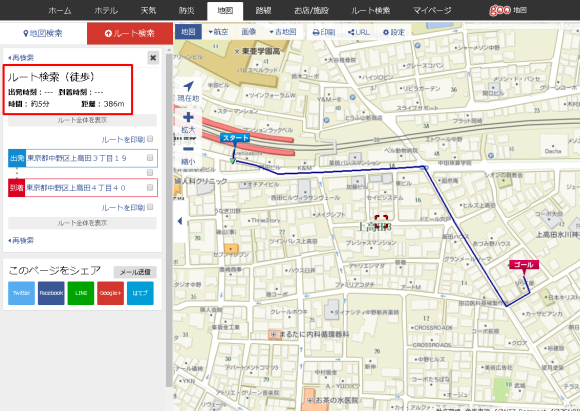Click the green start point triangle marker
The width and height of the screenshot is (580, 411).
pos(233,161)
